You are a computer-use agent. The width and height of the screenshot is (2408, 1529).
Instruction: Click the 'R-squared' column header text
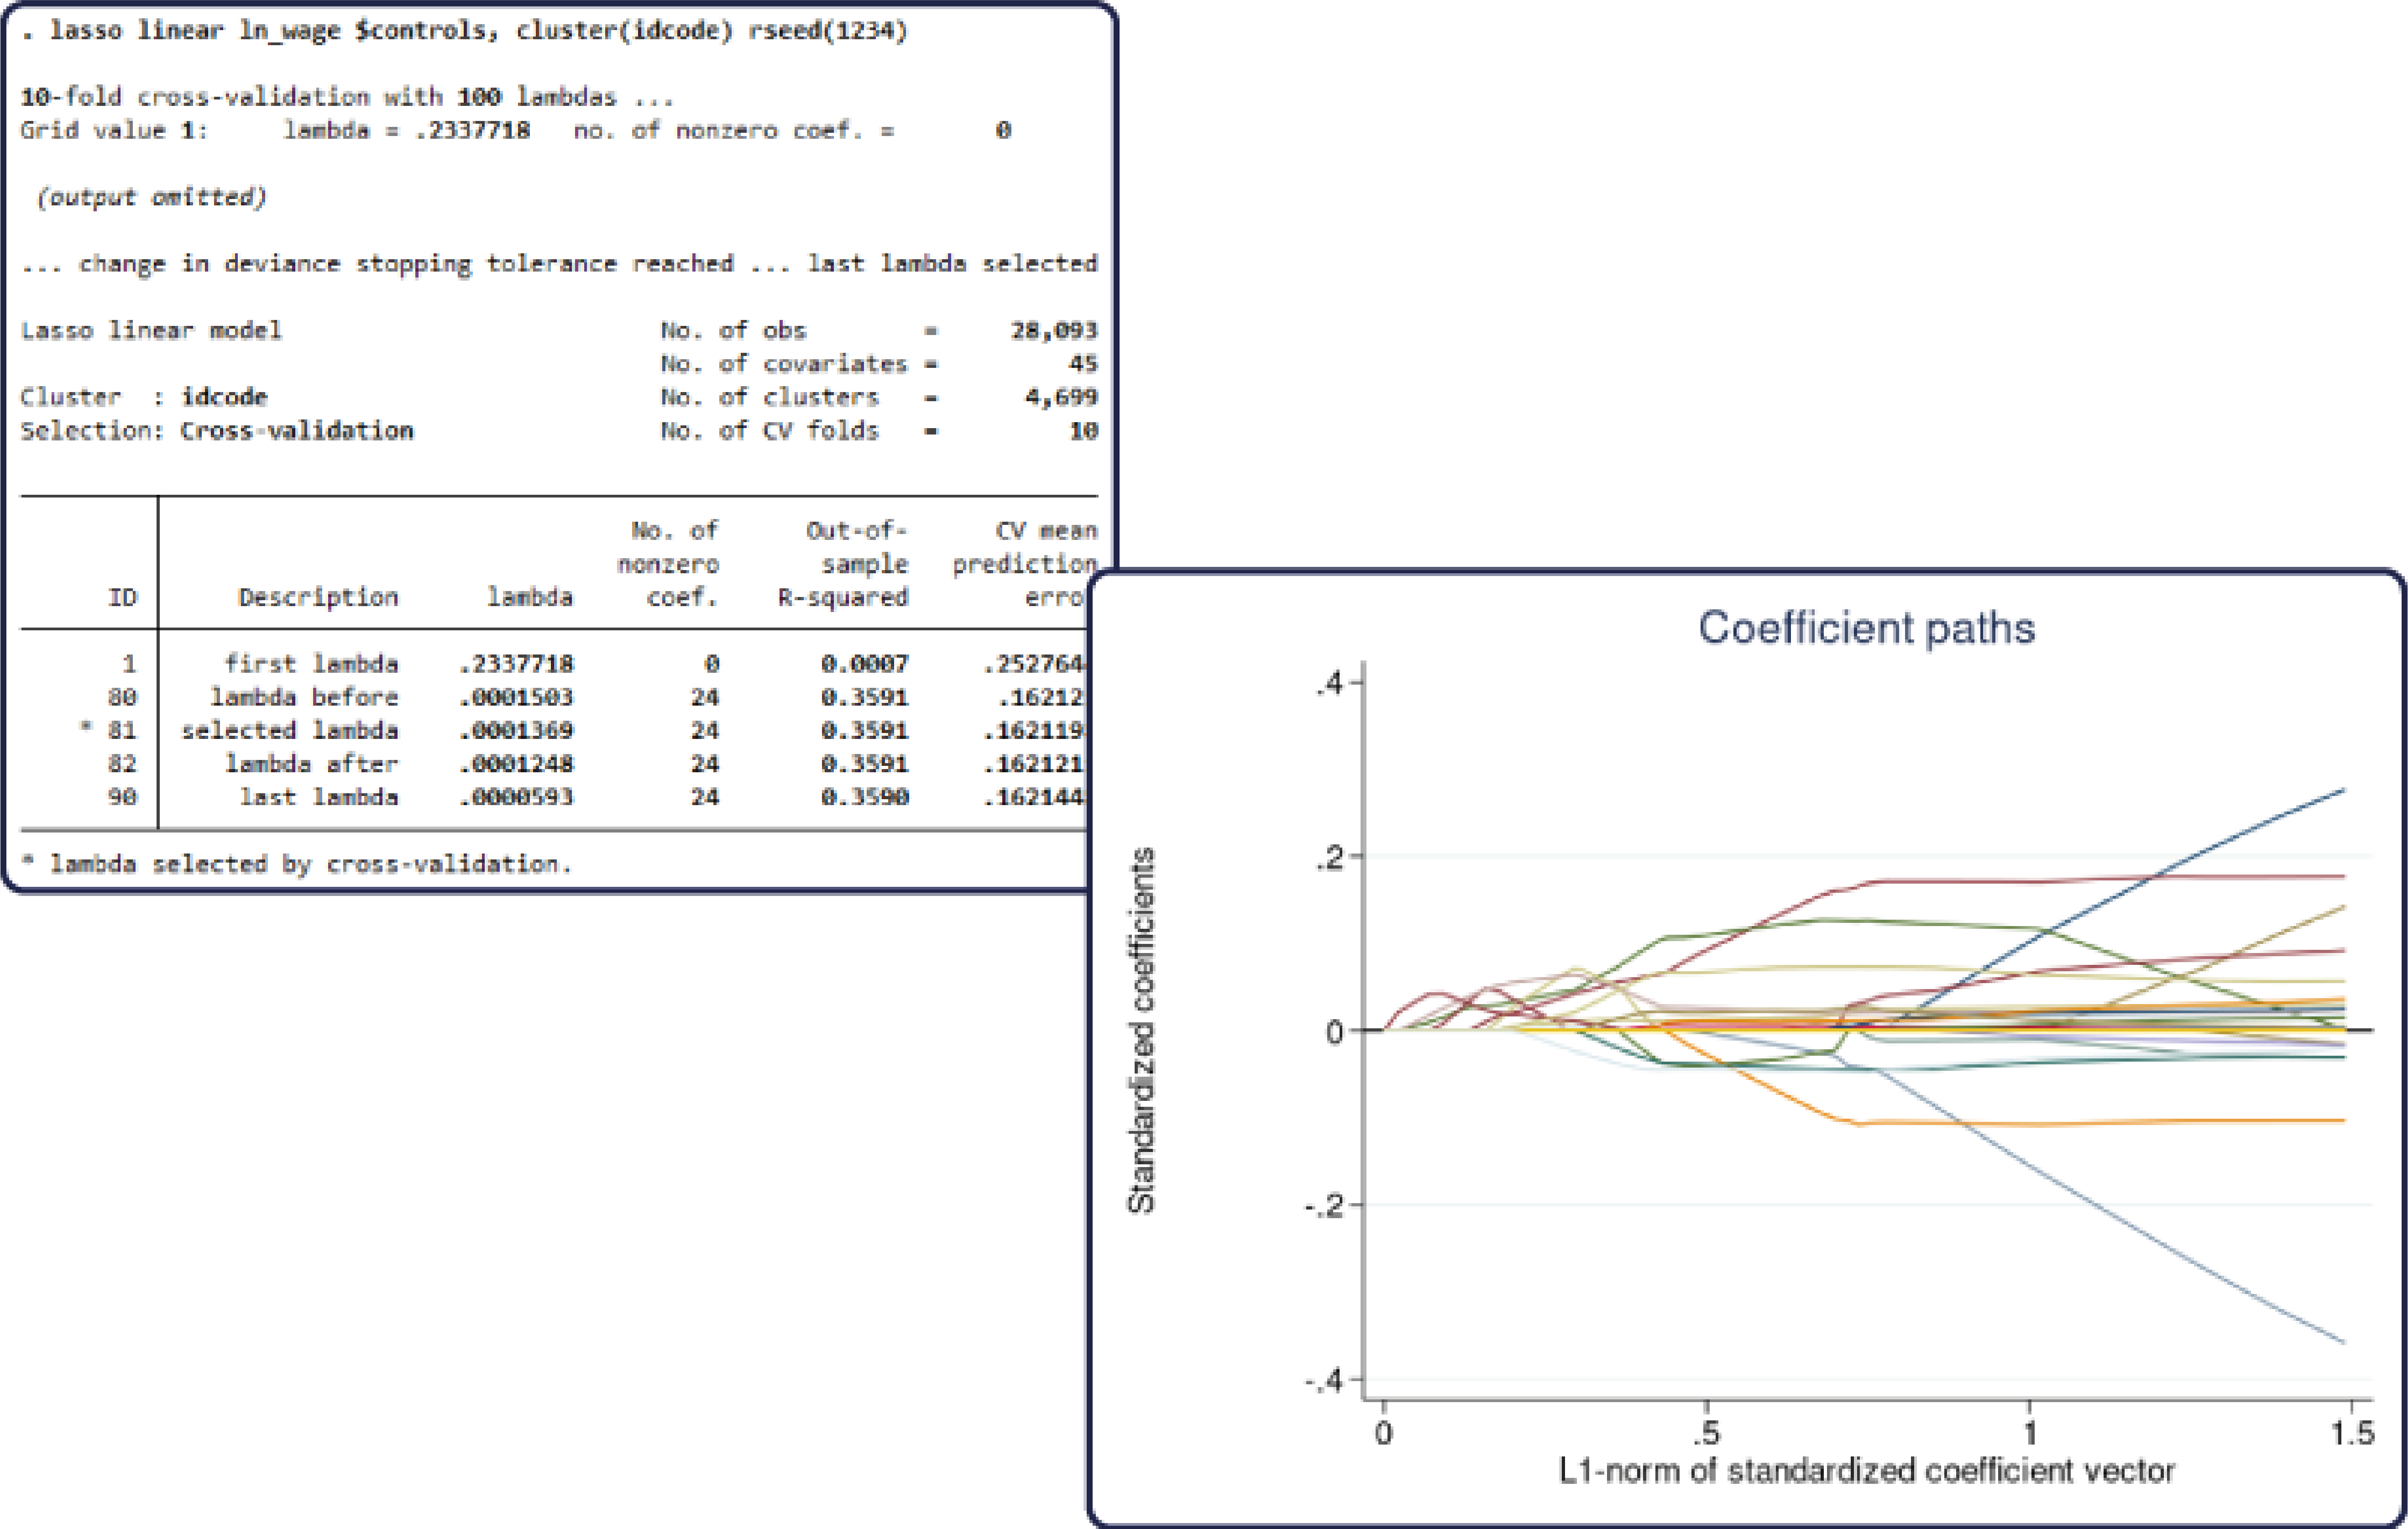point(843,597)
